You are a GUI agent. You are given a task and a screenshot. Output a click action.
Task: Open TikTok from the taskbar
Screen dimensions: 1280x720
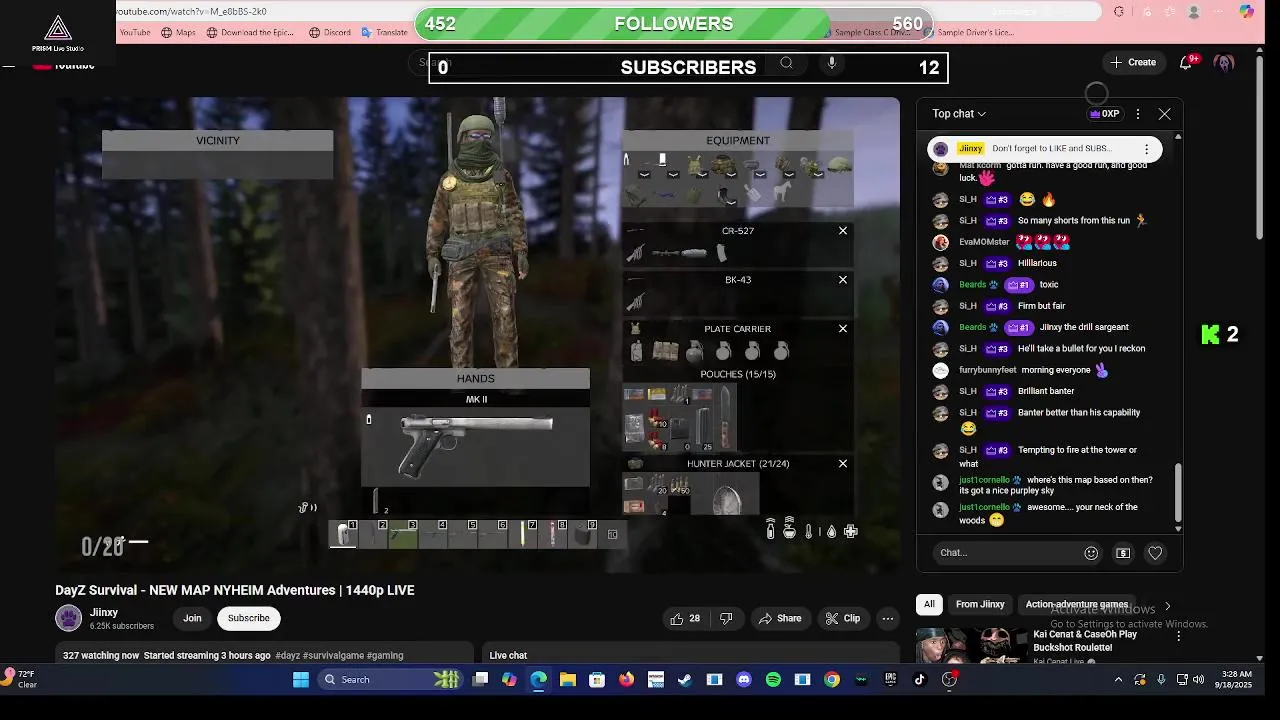tap(920, 680)
